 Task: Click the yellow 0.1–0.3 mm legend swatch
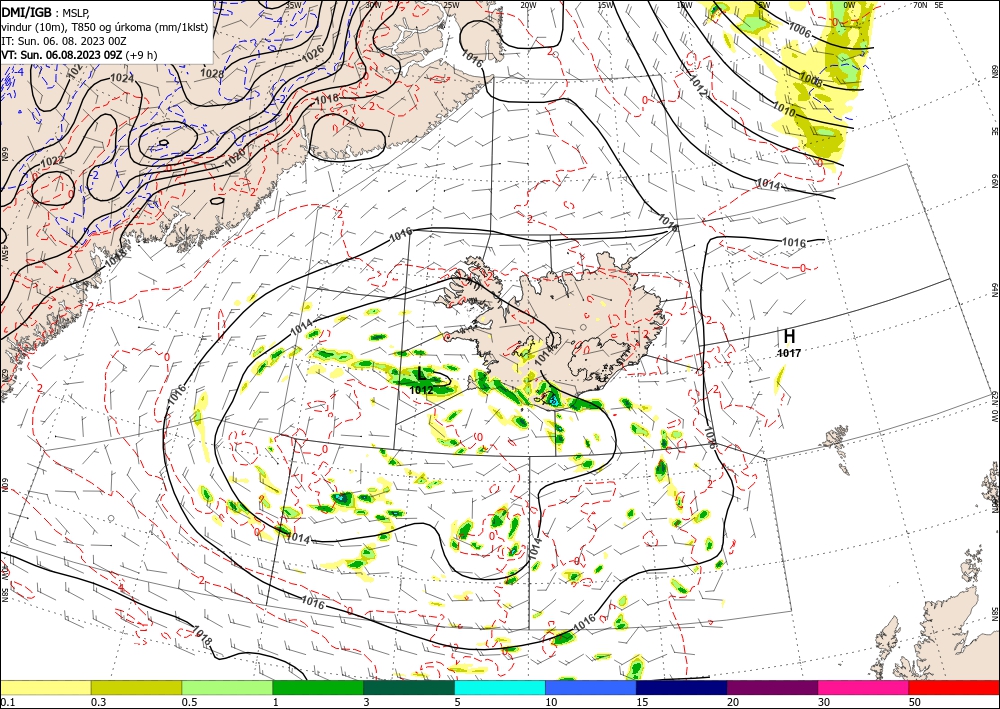[45, 687]
